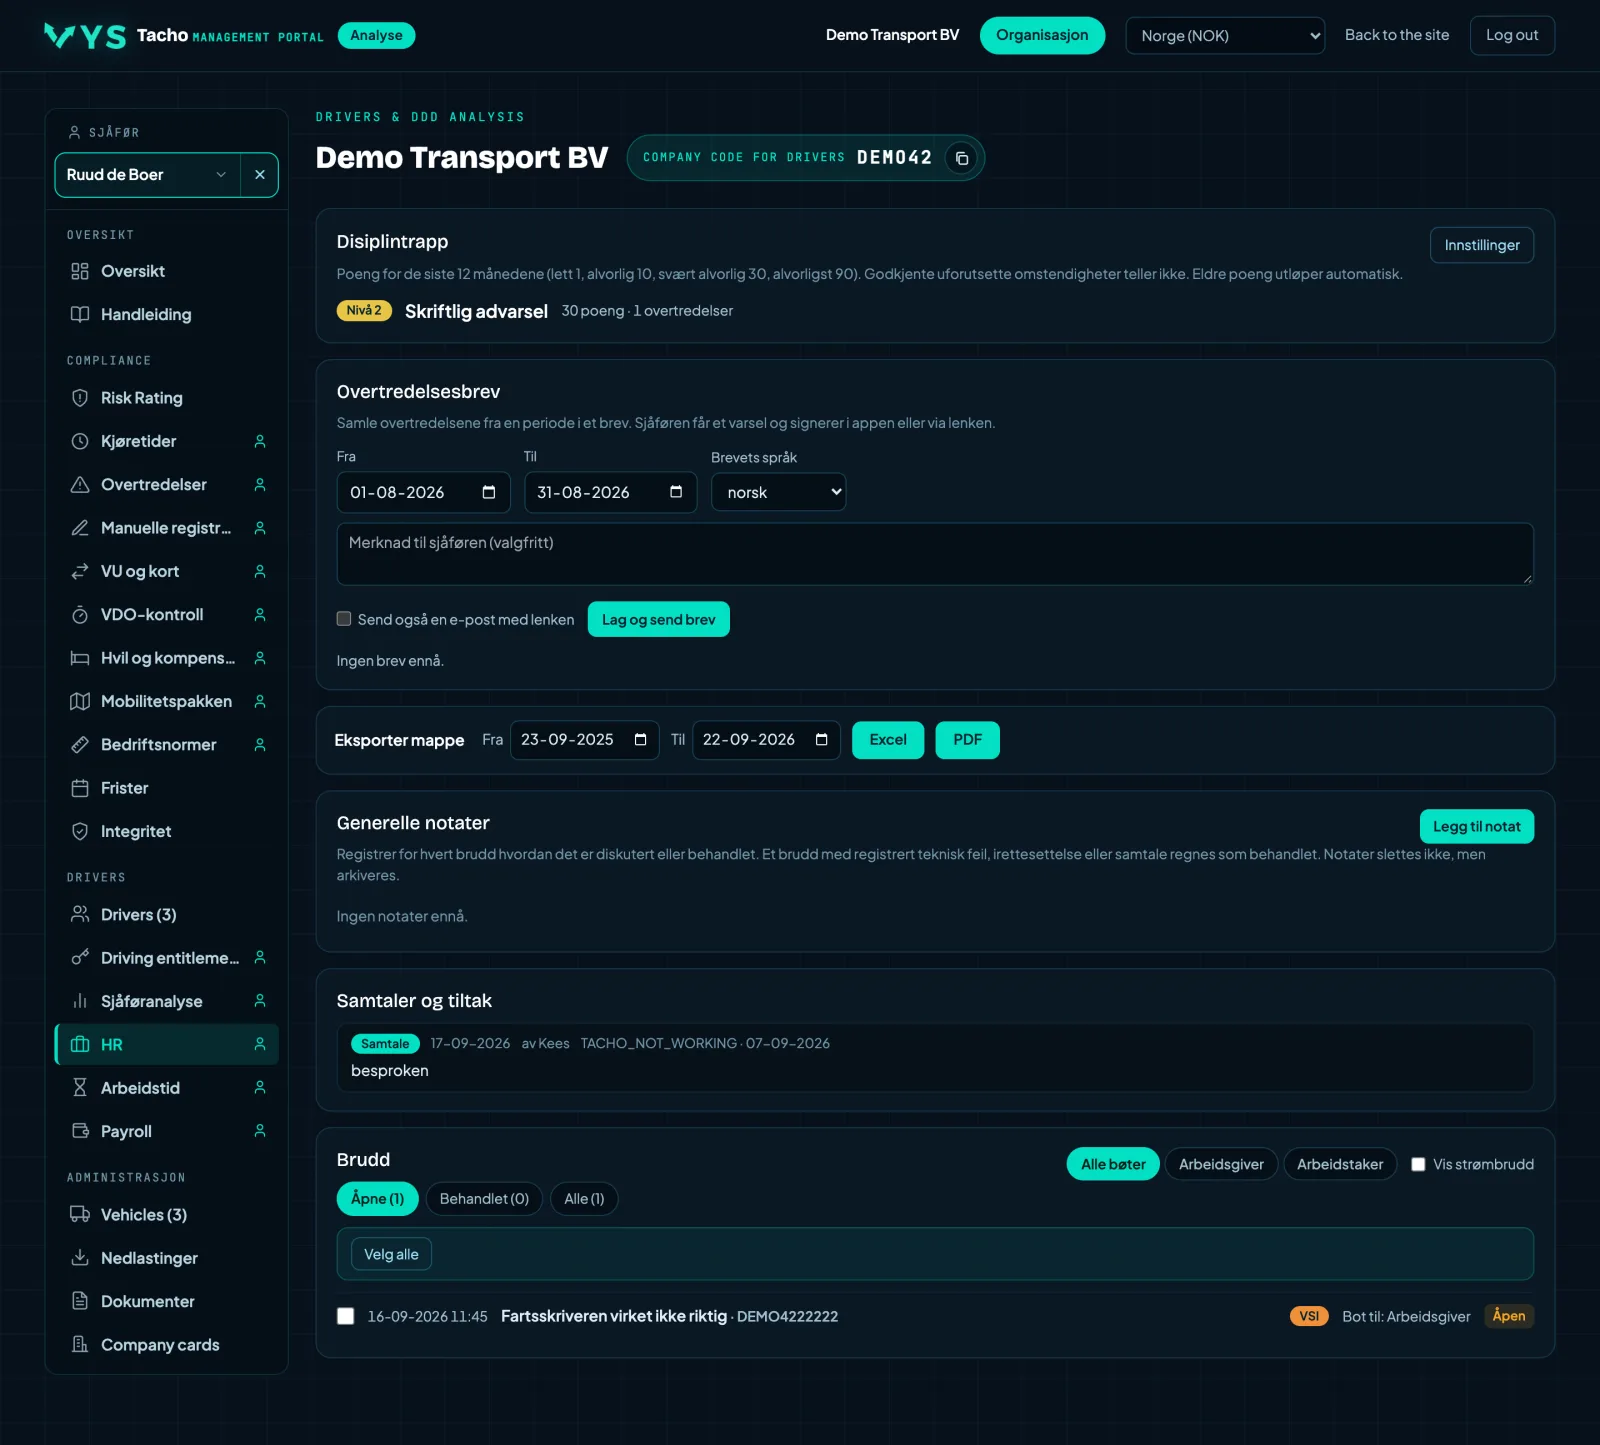The height and width of the screenshot is (1445, 1600).
Task: Click the Kjøretider clock icon
Action: [x=80, y=441]
